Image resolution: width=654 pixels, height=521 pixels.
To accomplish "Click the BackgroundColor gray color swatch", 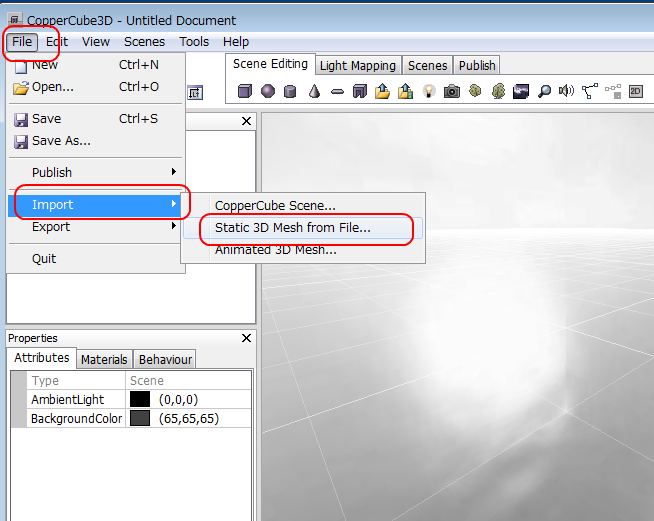I will 140,418.
